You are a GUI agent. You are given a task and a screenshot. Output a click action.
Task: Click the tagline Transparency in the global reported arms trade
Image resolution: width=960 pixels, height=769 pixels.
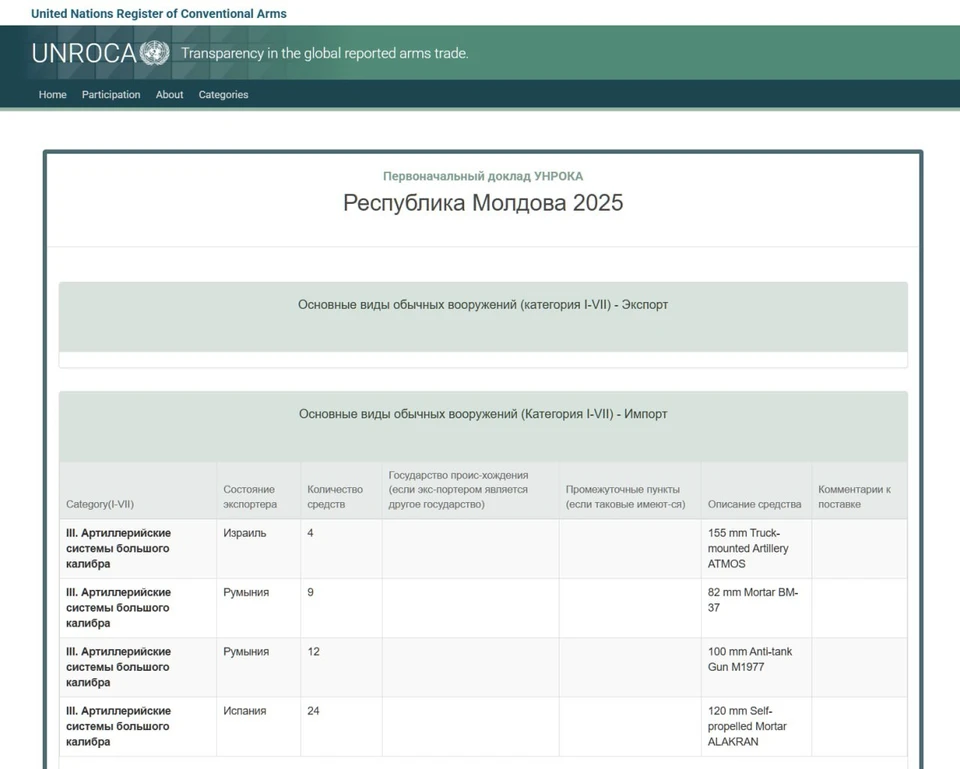[324, 53]
